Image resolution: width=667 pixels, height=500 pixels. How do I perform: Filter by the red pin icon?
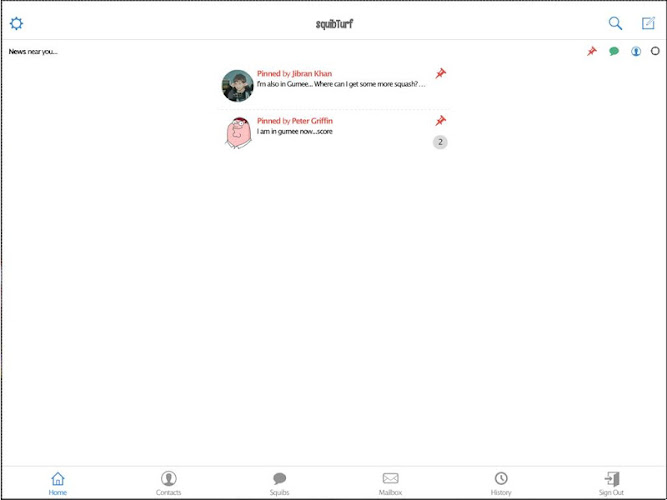[x=592, y=51]
